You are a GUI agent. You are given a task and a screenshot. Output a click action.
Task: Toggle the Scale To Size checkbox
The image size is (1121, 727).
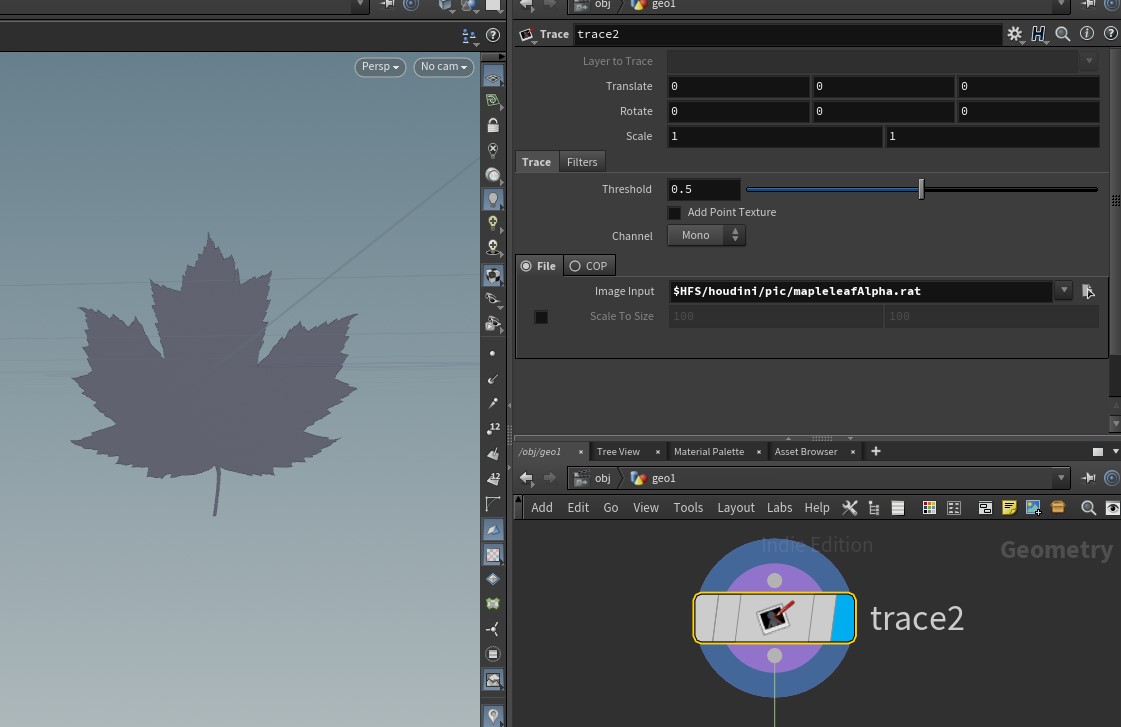(541, 317)
